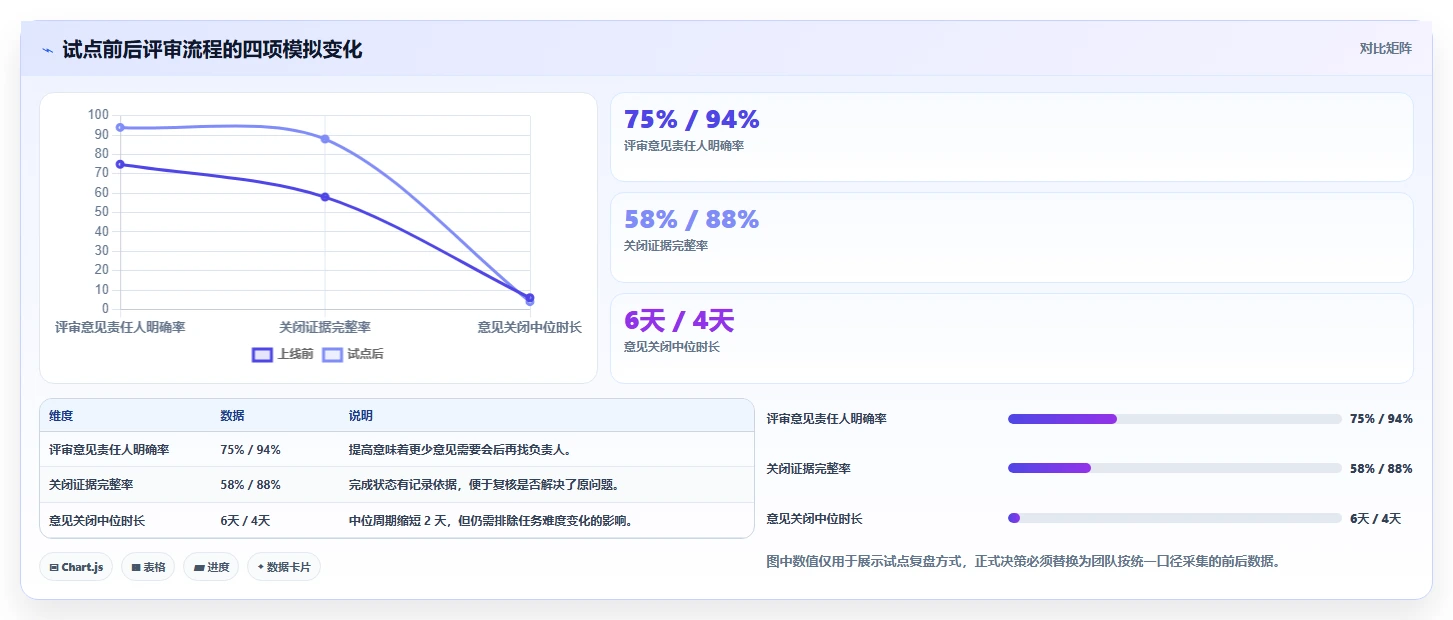This screenshot has width=1453, height=620.
Task: Click the 关闭证据完整率 x-axis label in the chart
Action: pyautogui.click(x=325, y=327)
